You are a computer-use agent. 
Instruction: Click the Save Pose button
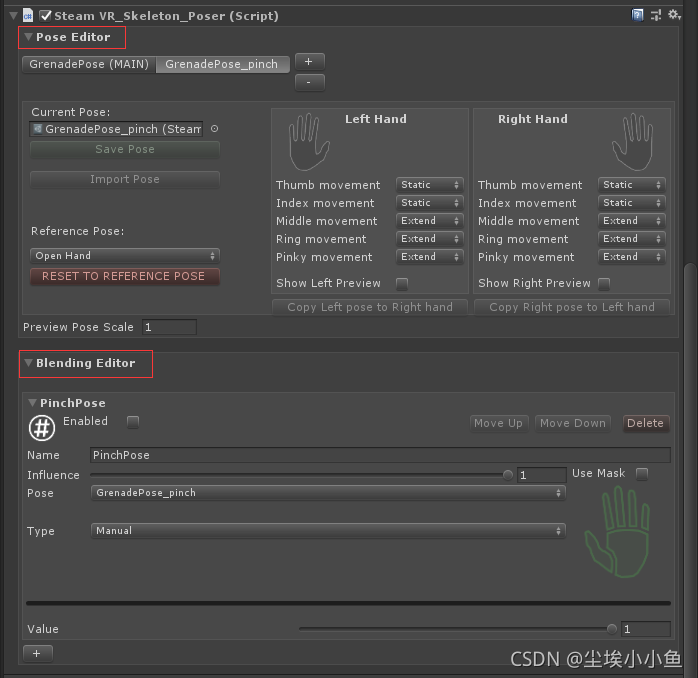tap(125, 149)
